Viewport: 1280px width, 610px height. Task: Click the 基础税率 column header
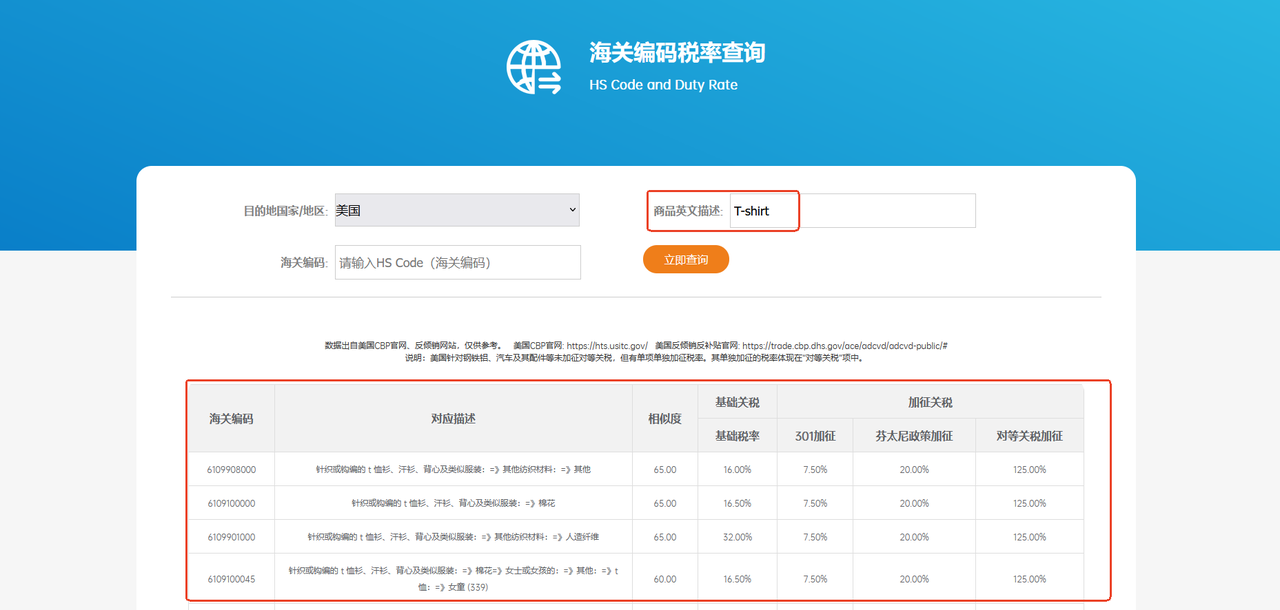737,436
